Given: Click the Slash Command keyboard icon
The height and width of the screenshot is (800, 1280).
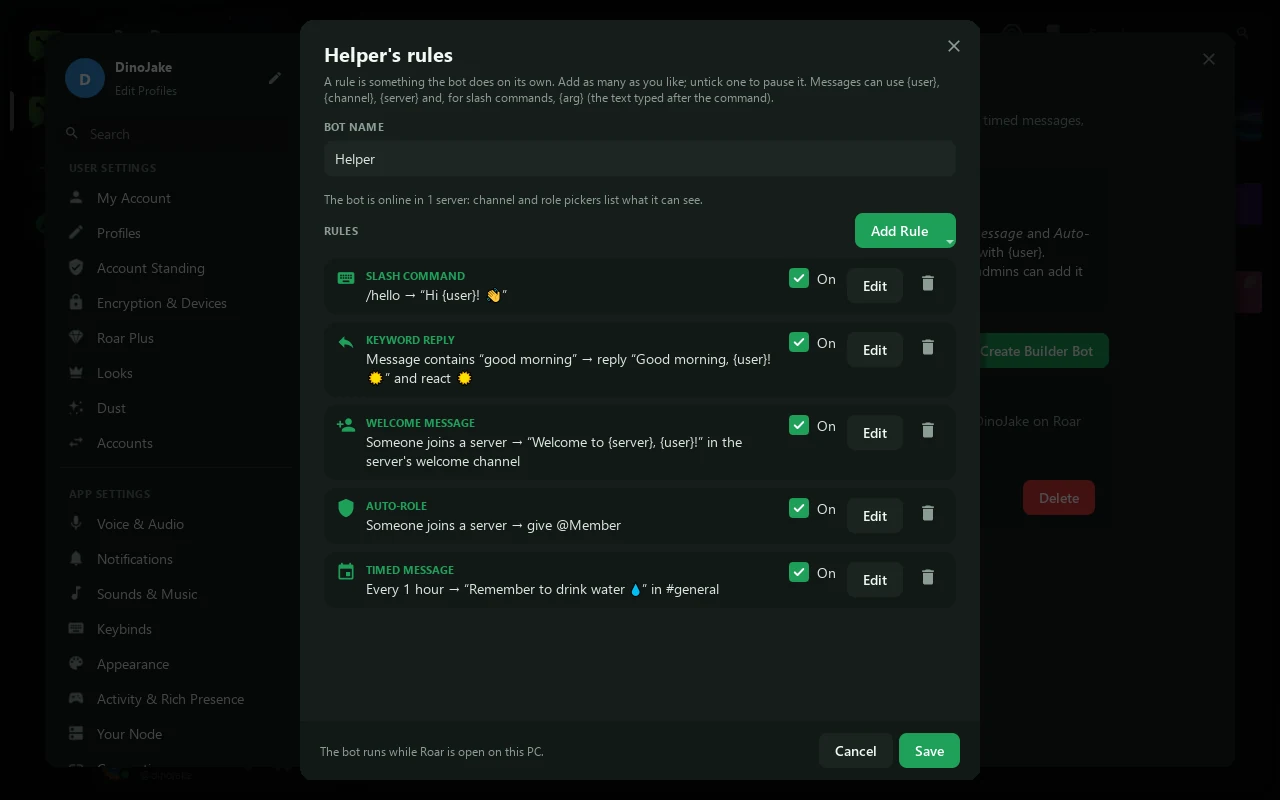Looking at the screenshot, I should coord(346,278).
